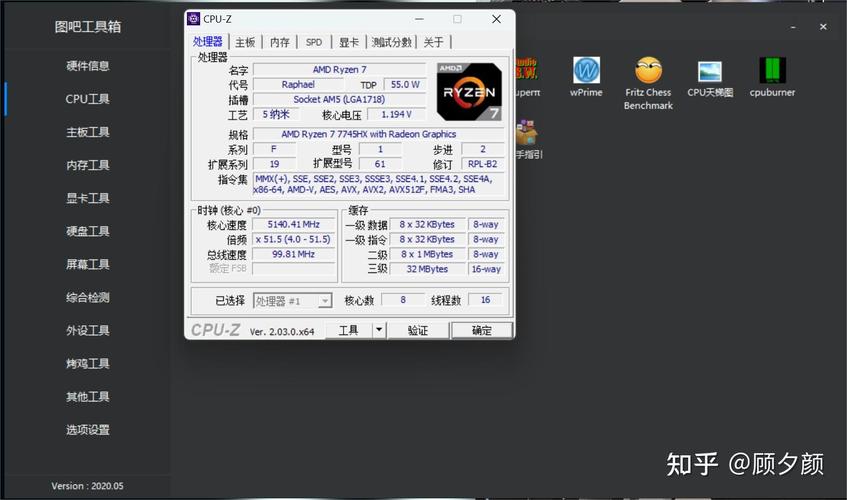This screenshot has width=847, height=500.
Task: Open the 硬盘工具 category
Action: [x=88, y=231]
